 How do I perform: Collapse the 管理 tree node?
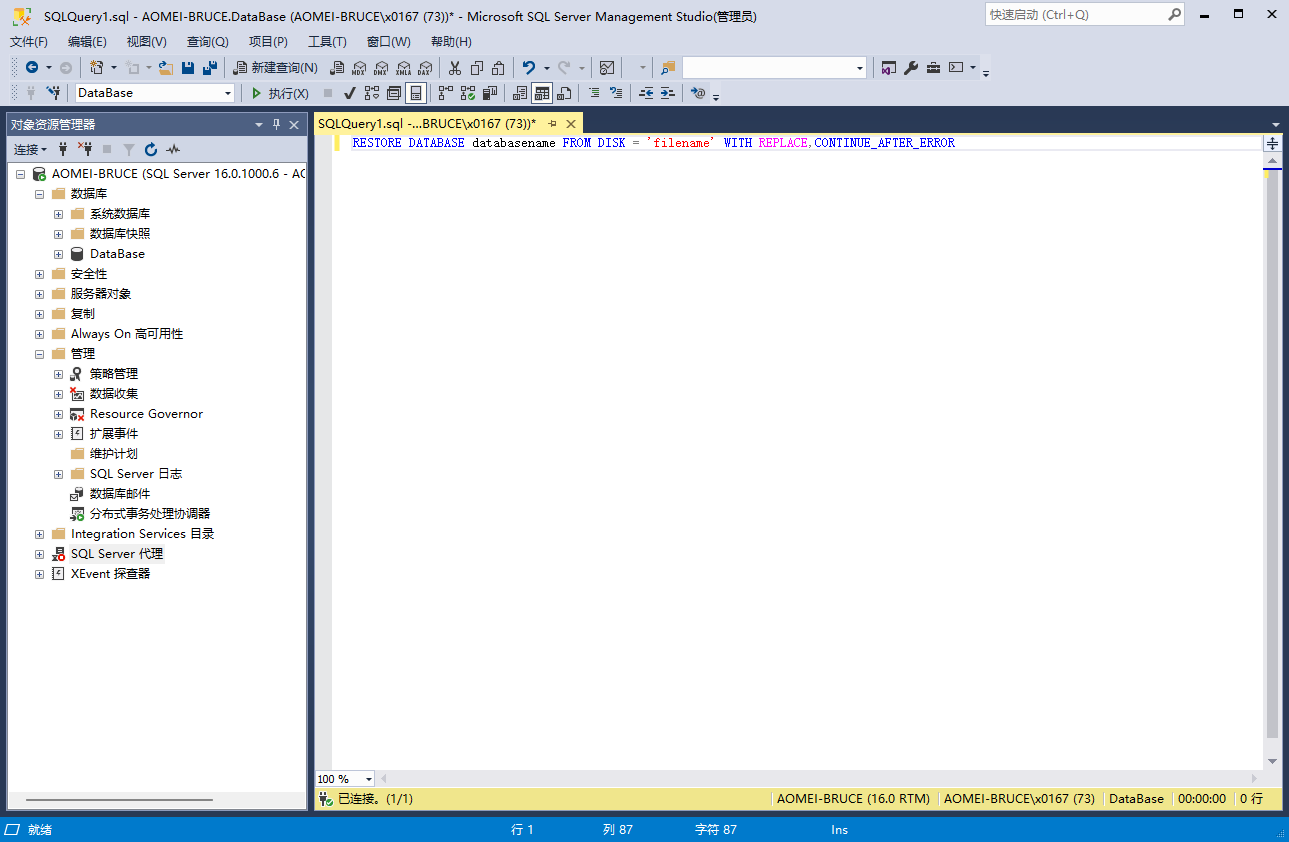tap(40, 354)
